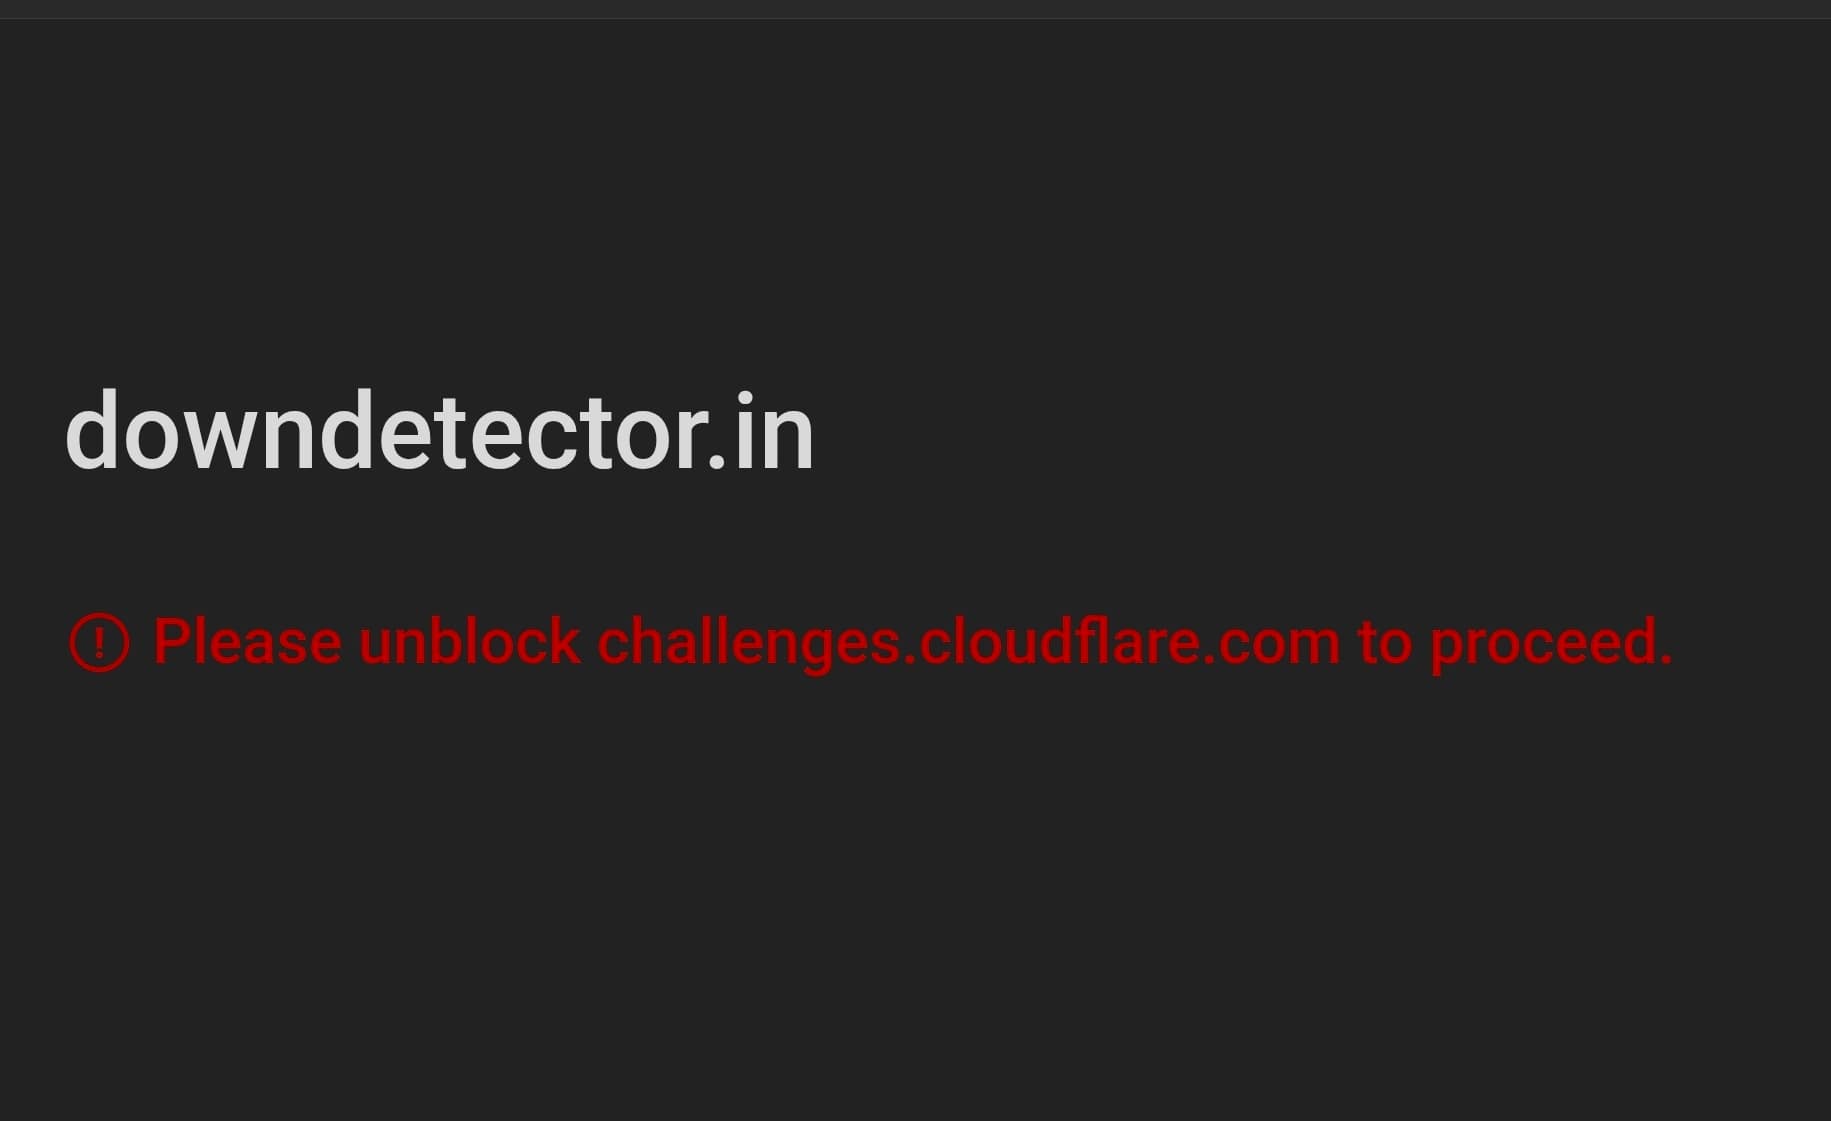1831x1121 pixels.
Task: Click the red exclamation warning icon
Action: coord(99,642)
